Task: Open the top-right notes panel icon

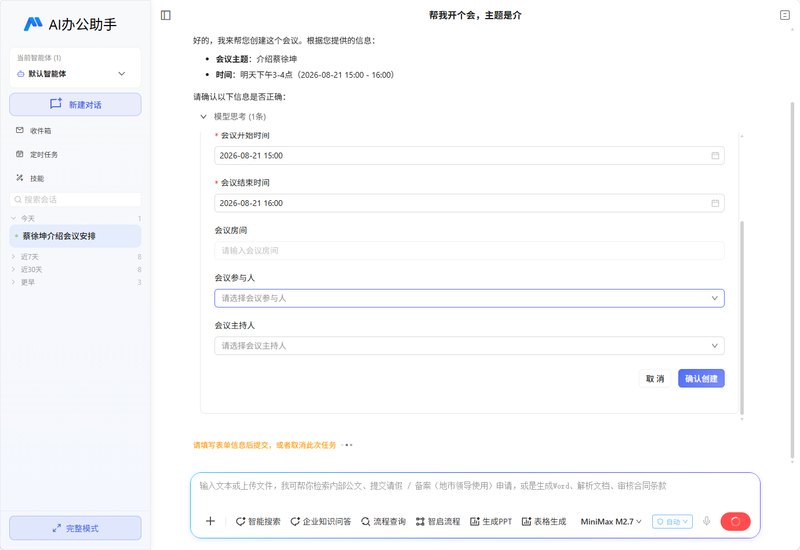Action: (x=785, y=15)
